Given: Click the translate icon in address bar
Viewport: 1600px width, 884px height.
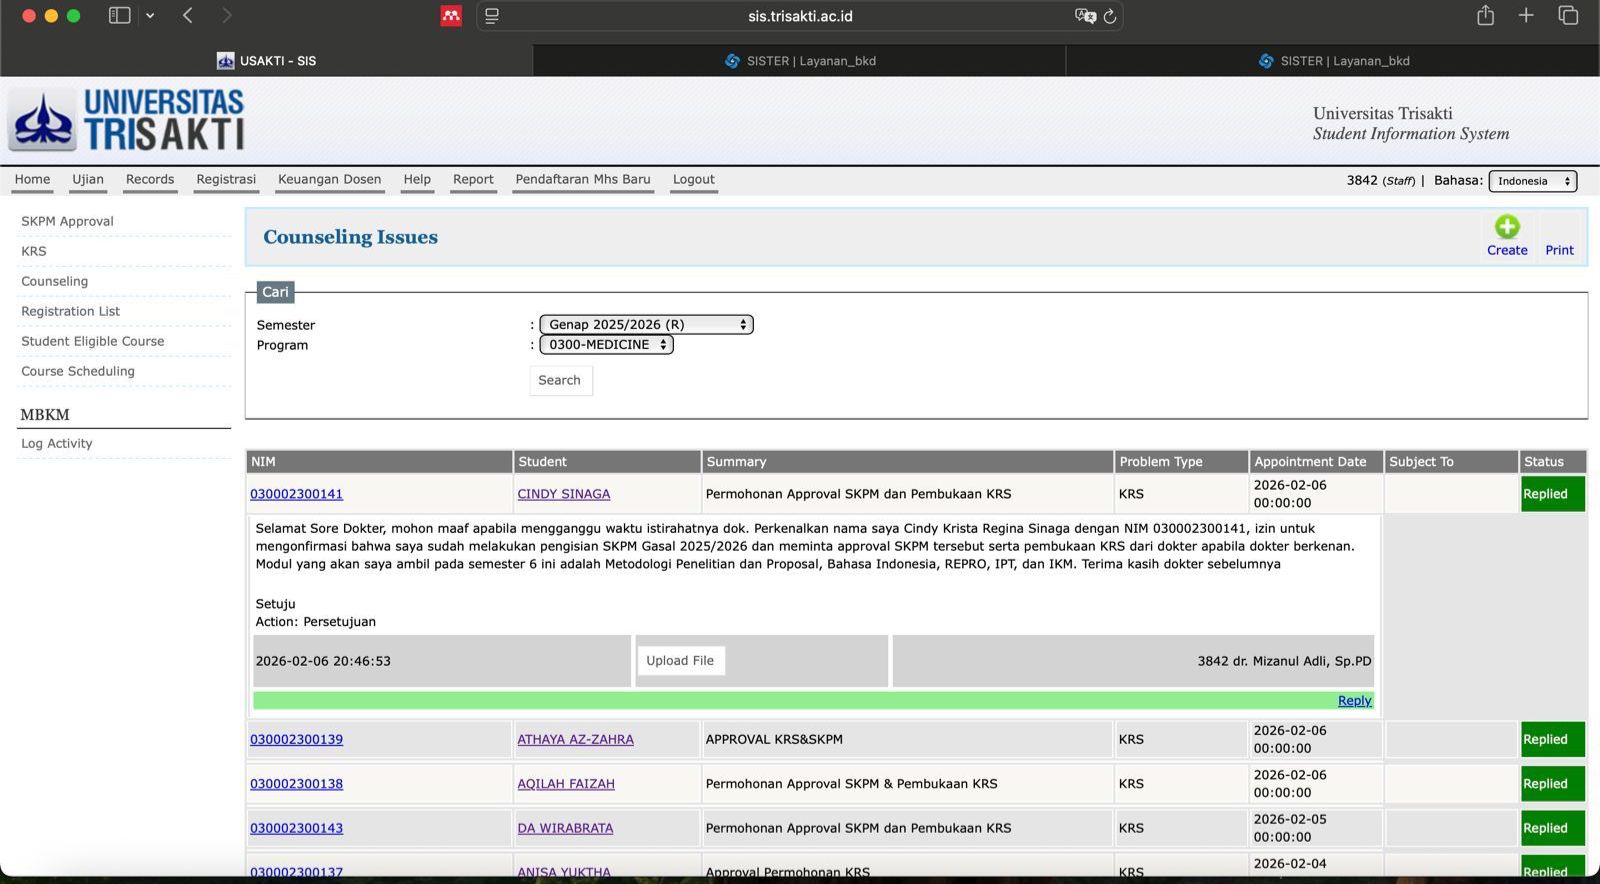Looking at the screenshot, I should click(1084, 16).
